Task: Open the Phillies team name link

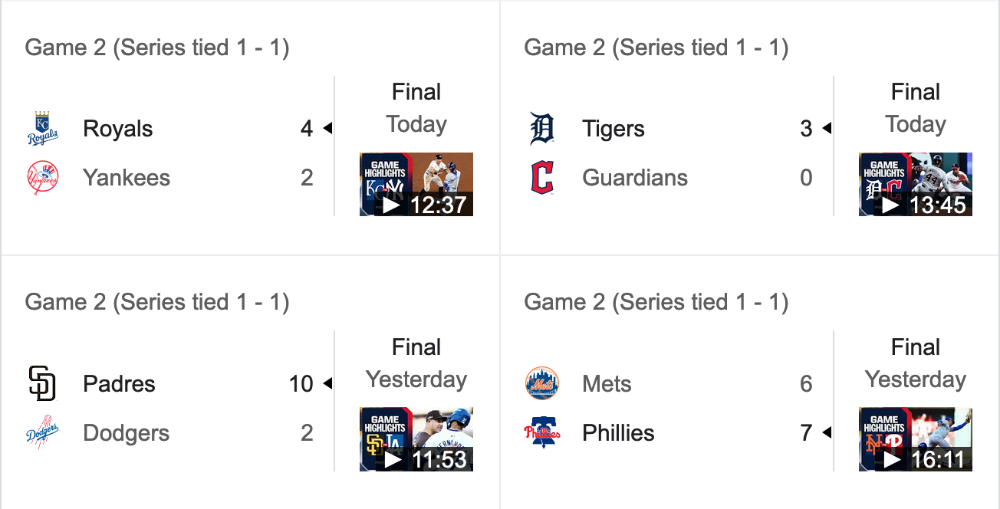Action: coord(618,433)
